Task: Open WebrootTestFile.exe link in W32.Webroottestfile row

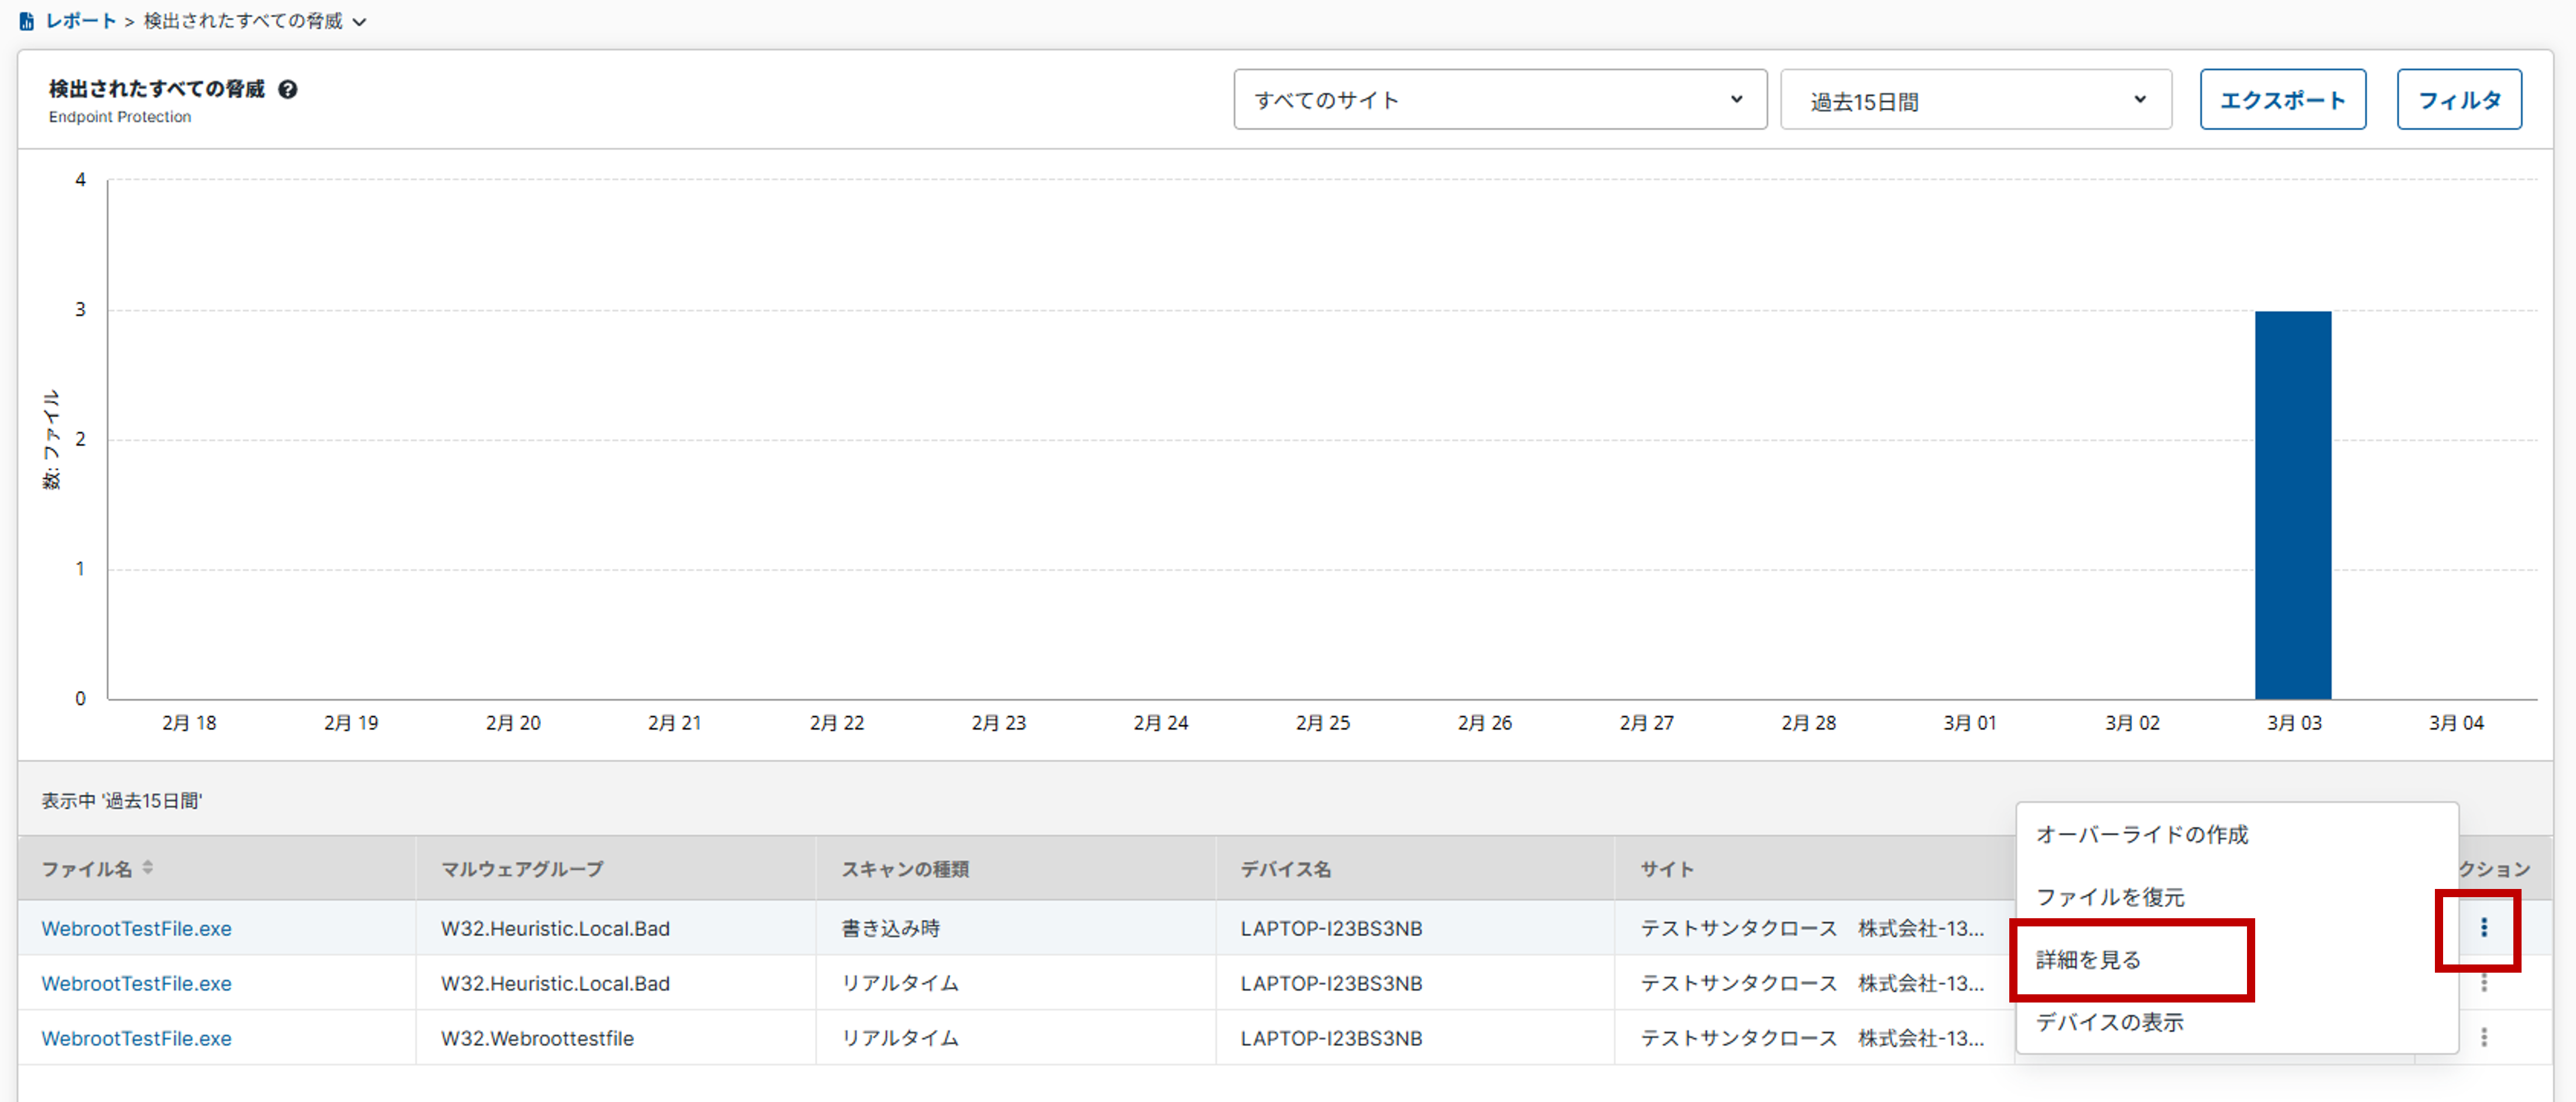Action: [x=136, y=1038]
